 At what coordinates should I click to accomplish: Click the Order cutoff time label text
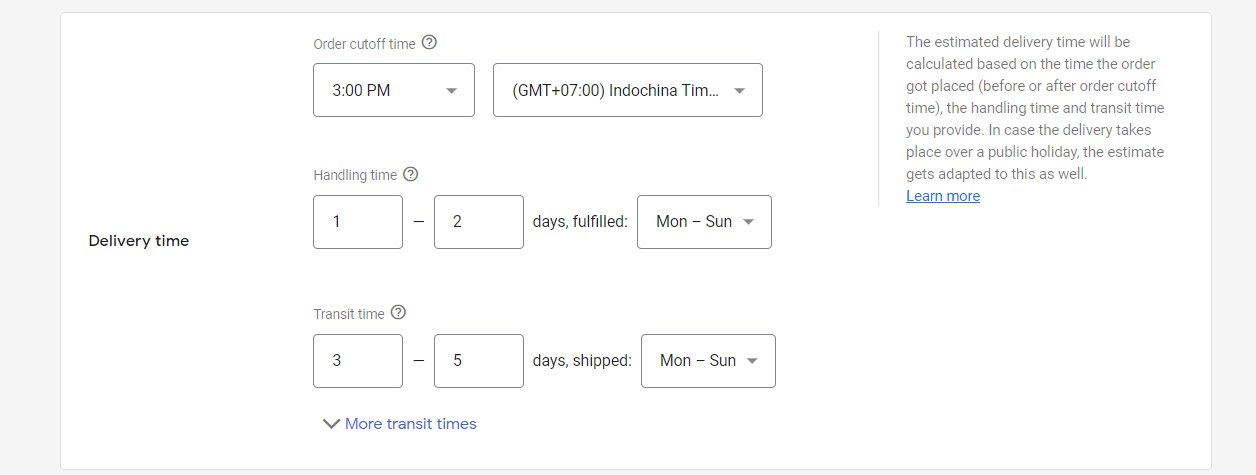[x=365, y=44]
